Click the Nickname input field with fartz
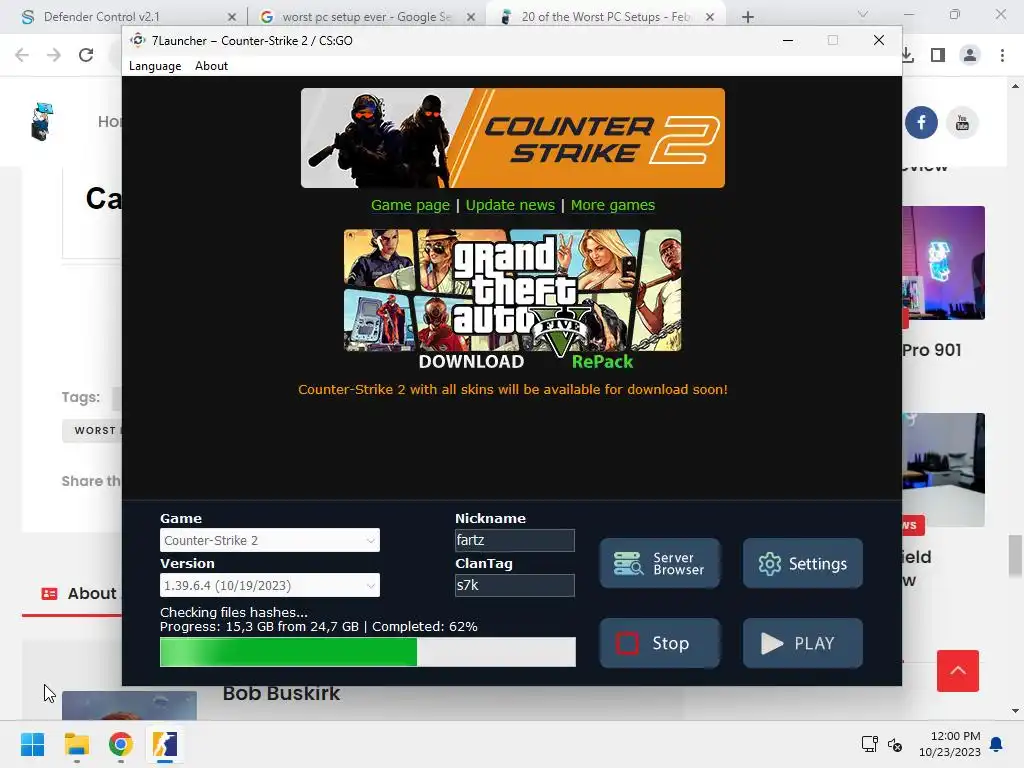The height and width of the screenshot is (768, 1024). [x=515, y=540]
